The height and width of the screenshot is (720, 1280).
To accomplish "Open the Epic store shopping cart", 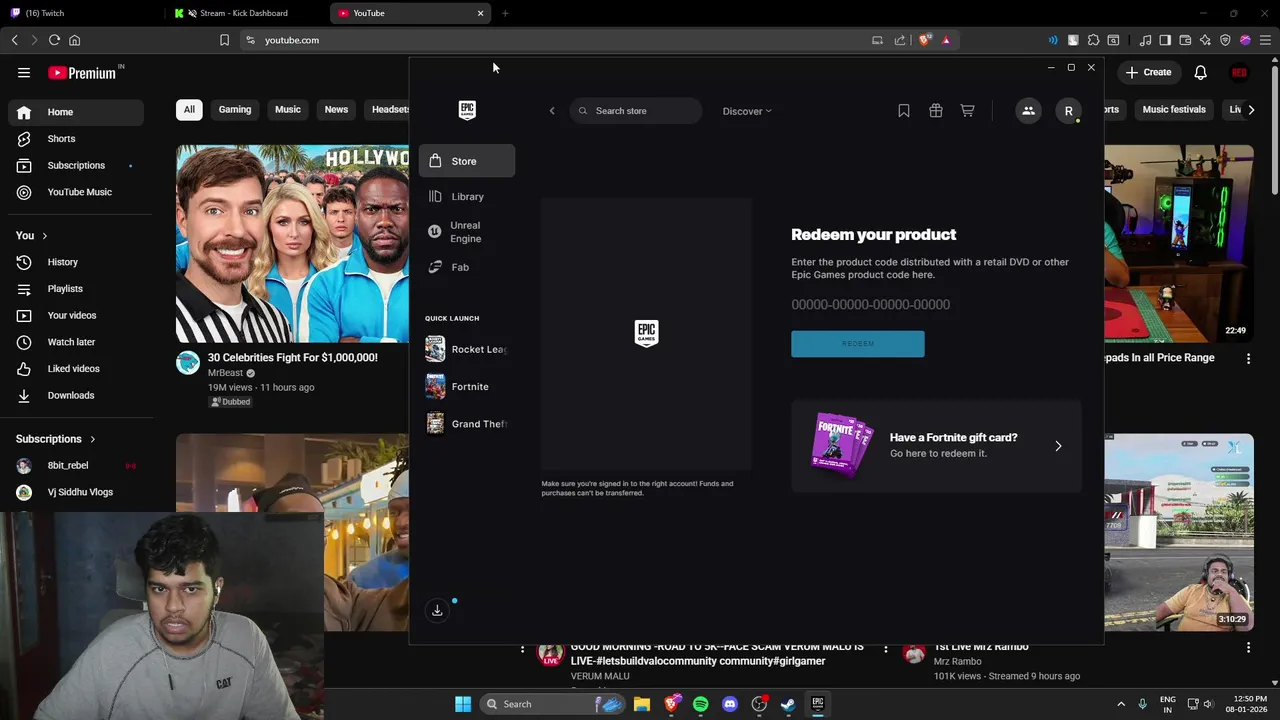I will [967, 111].
